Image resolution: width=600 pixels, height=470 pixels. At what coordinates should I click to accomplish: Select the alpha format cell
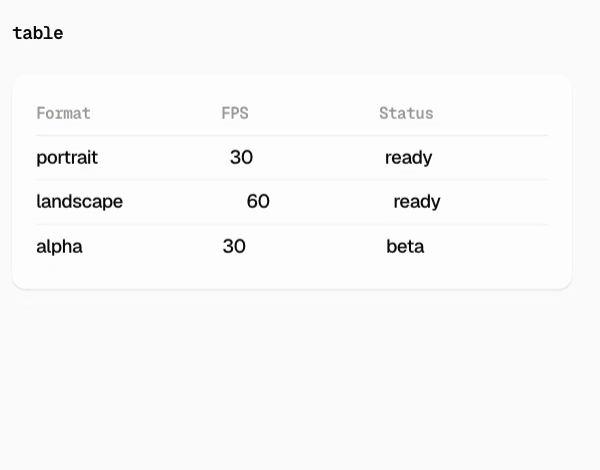(59, 246)
